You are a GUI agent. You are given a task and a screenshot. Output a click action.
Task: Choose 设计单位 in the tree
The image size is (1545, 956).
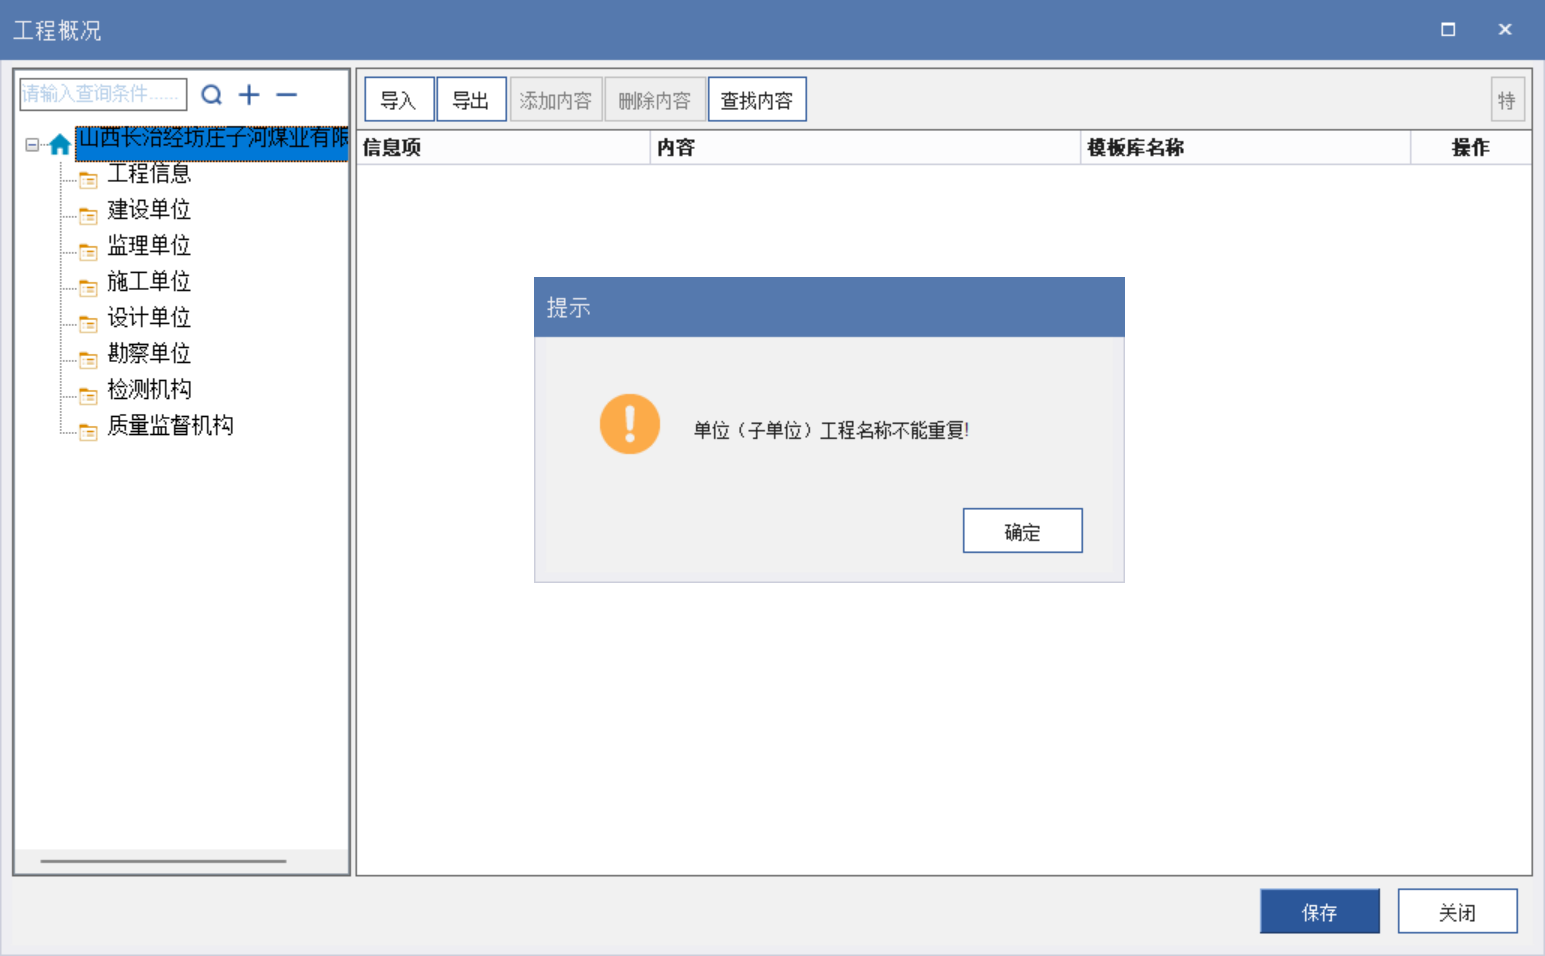tap(149, 318)
